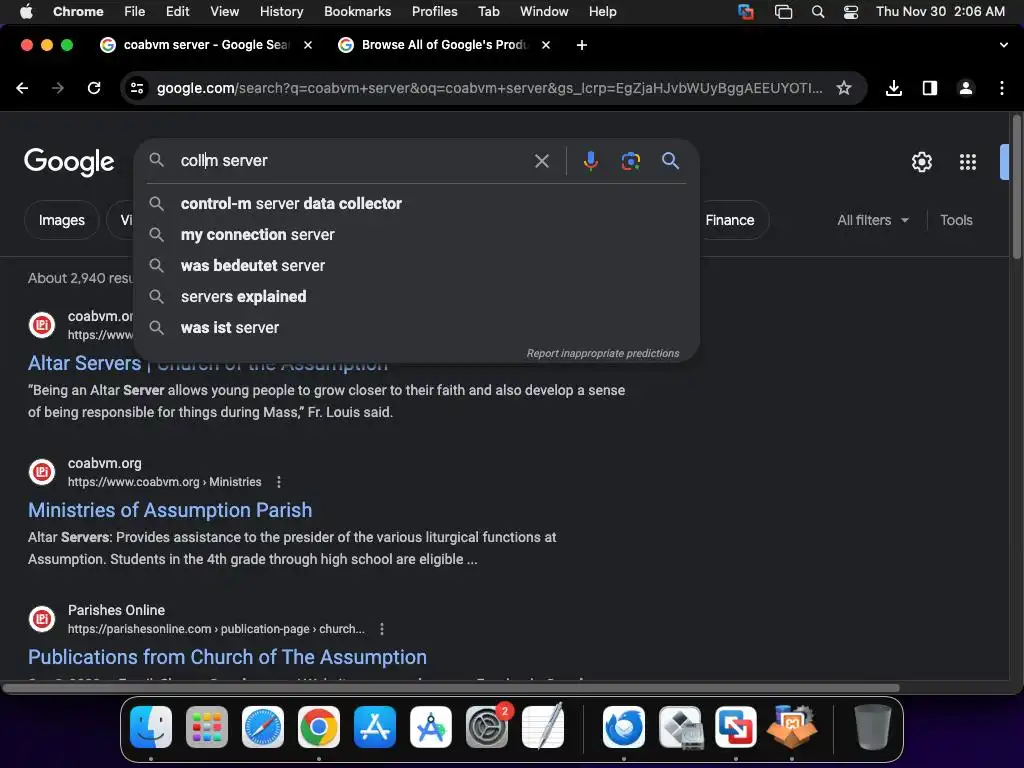Click the blue search magnifier button
The height and width of the screenshot is (768, 1024).
(x=670, y=161)
